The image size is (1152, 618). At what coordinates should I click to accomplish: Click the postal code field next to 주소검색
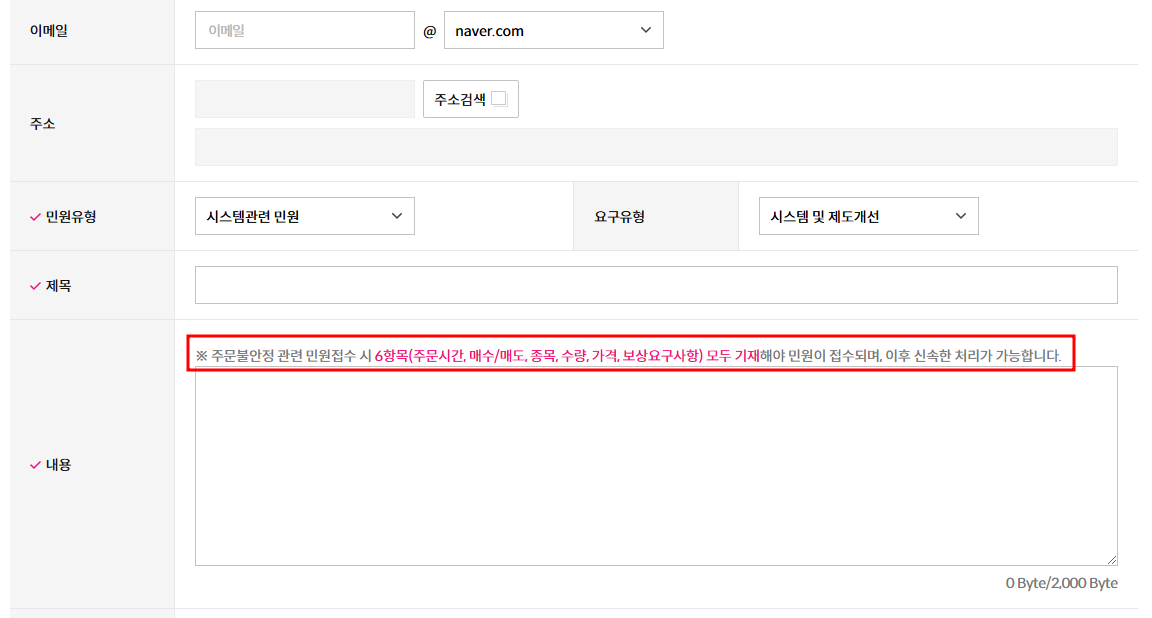(x=304, y=99)
